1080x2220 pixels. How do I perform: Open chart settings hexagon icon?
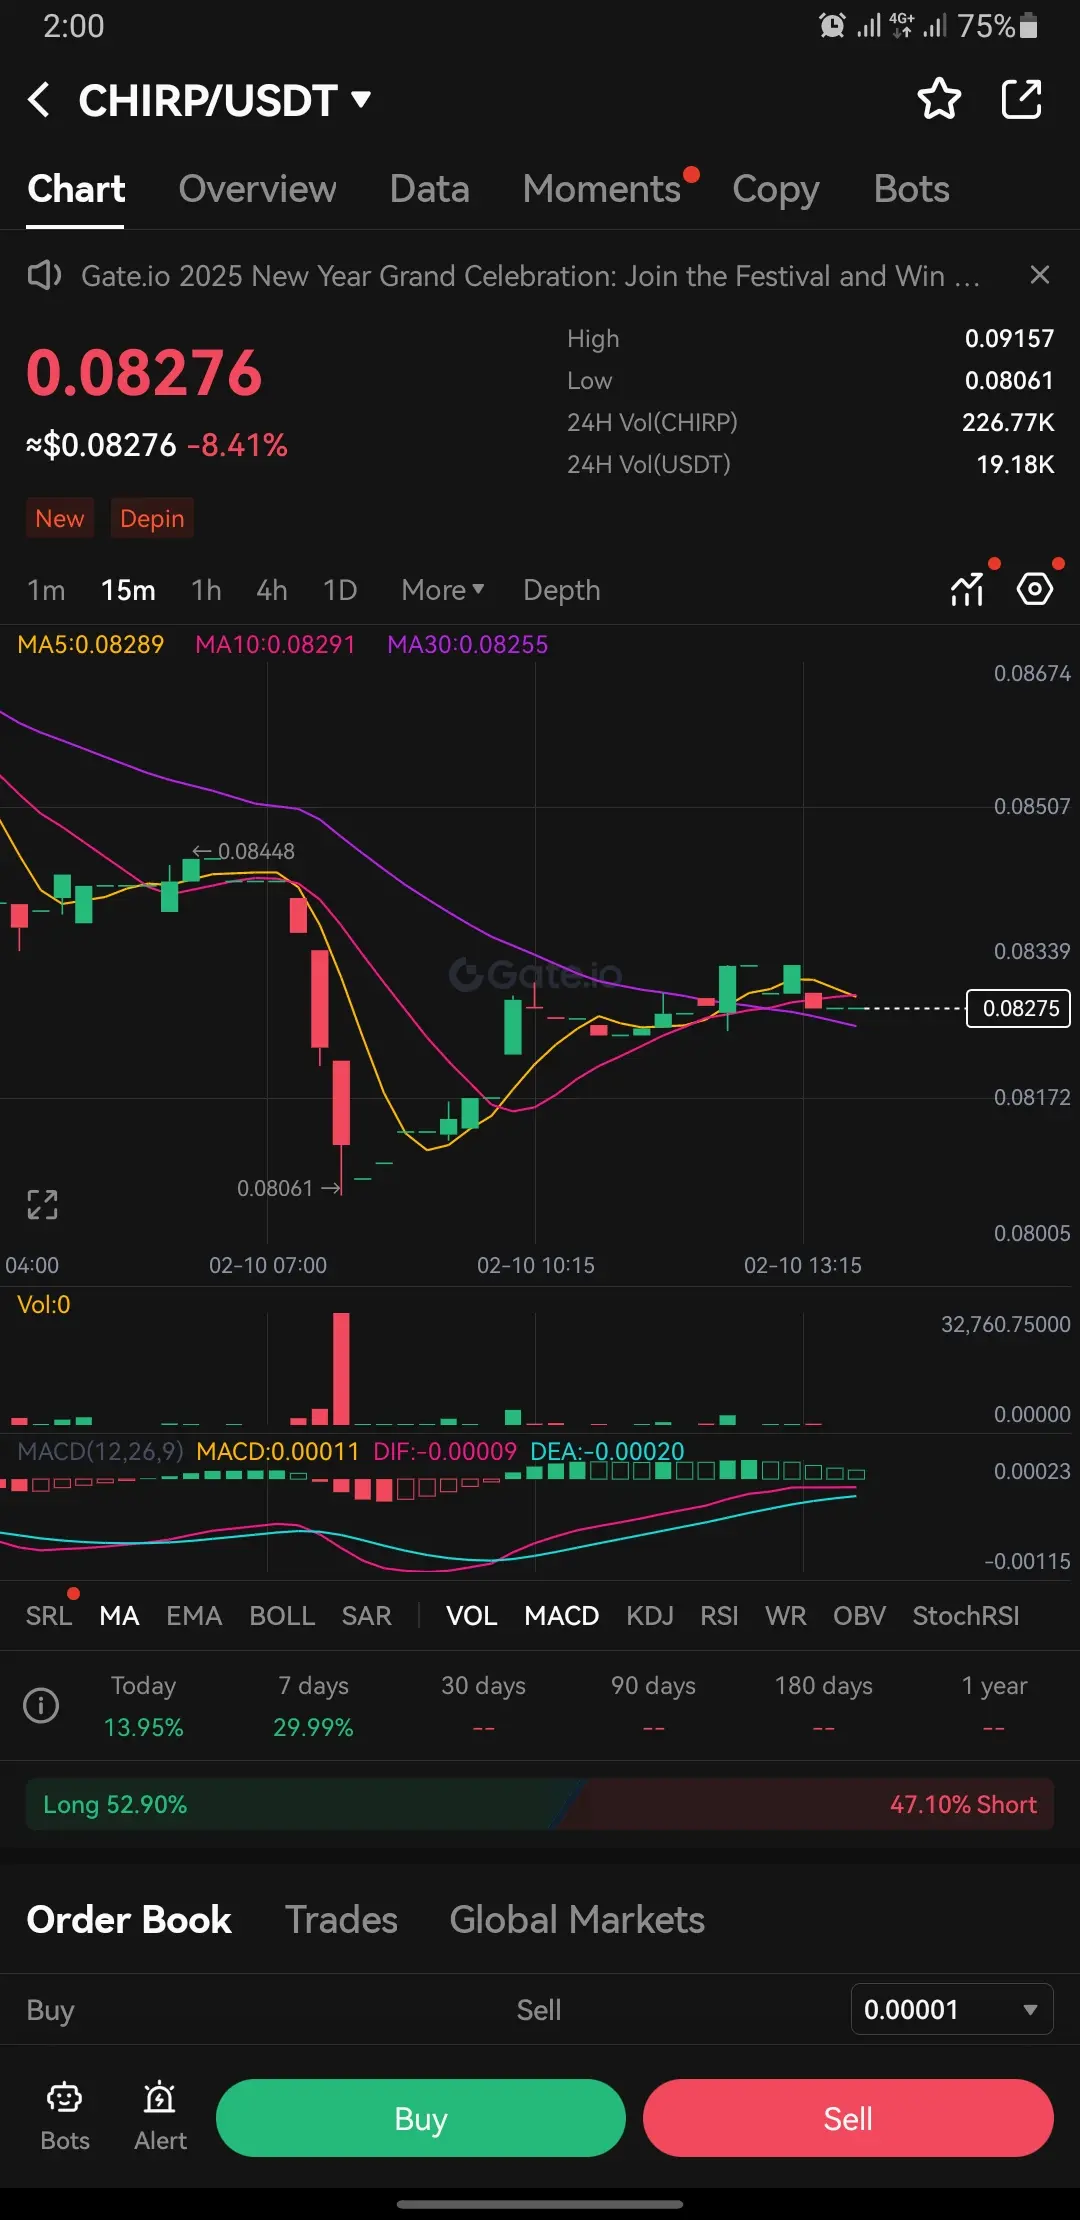pos(1035,588)
